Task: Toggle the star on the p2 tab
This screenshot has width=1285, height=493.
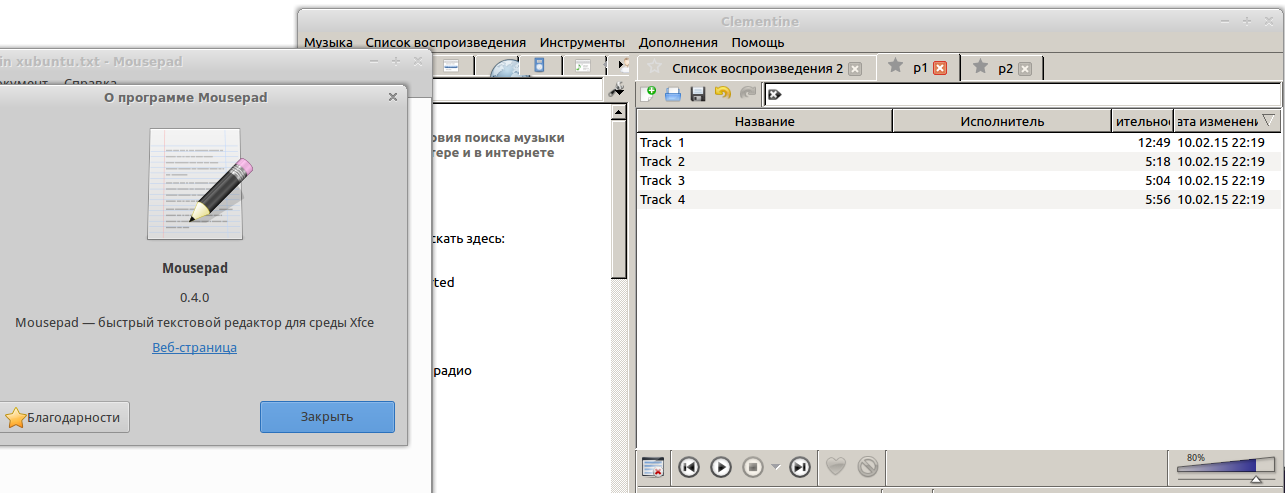Action: point(980,67)
